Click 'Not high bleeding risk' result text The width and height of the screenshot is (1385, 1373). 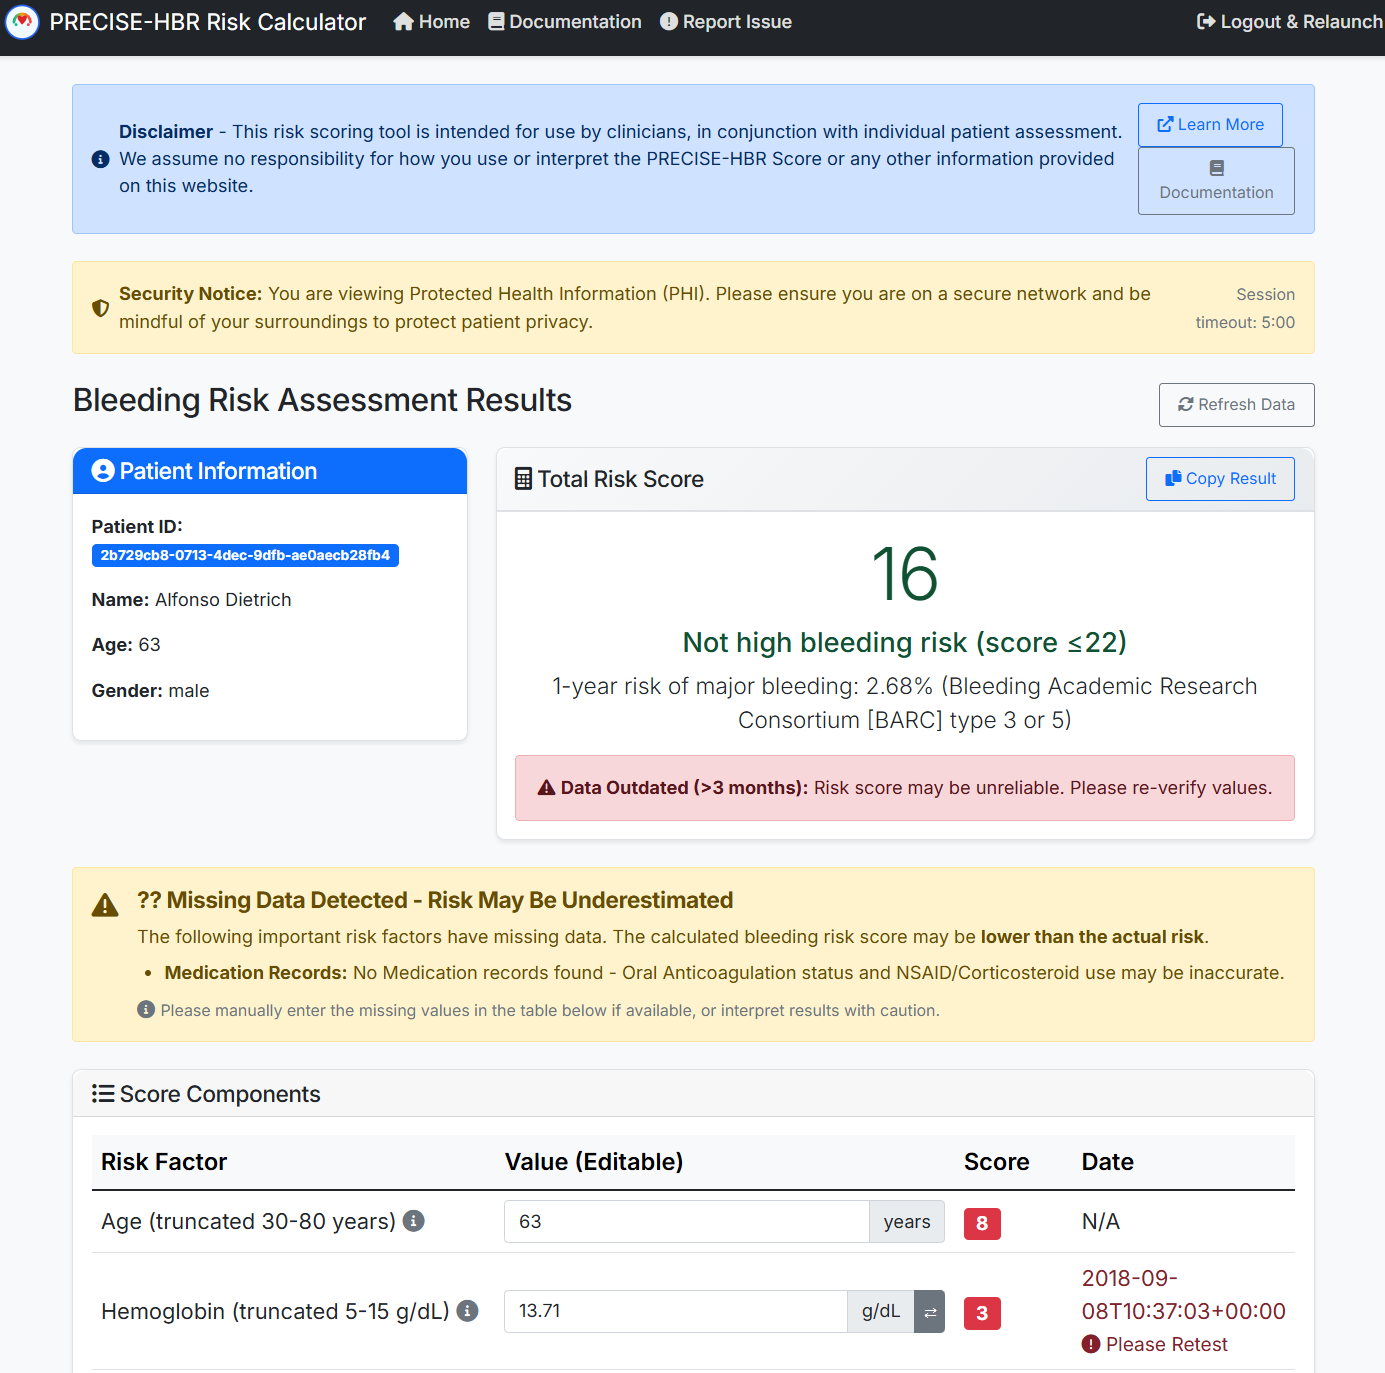[x=905, y=643]
